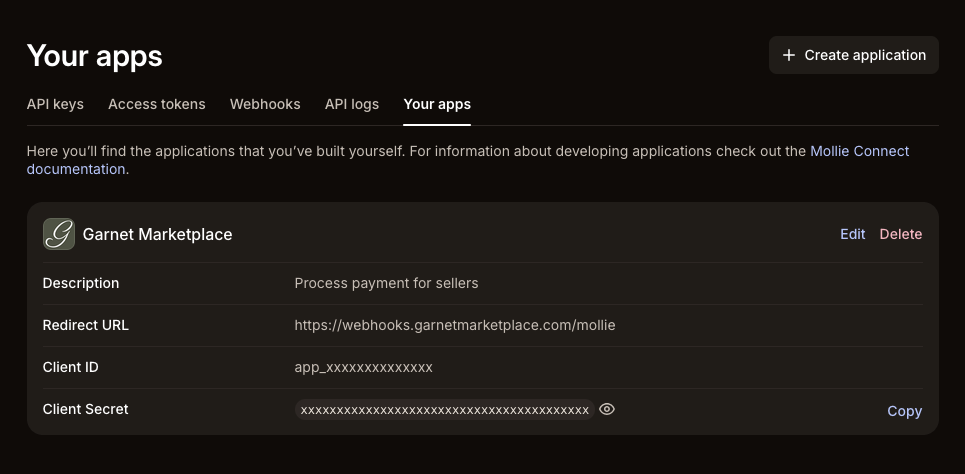Delete the Garnet Marketplace application
This screenshot has width=965, height=474.
tap(901, 234)
